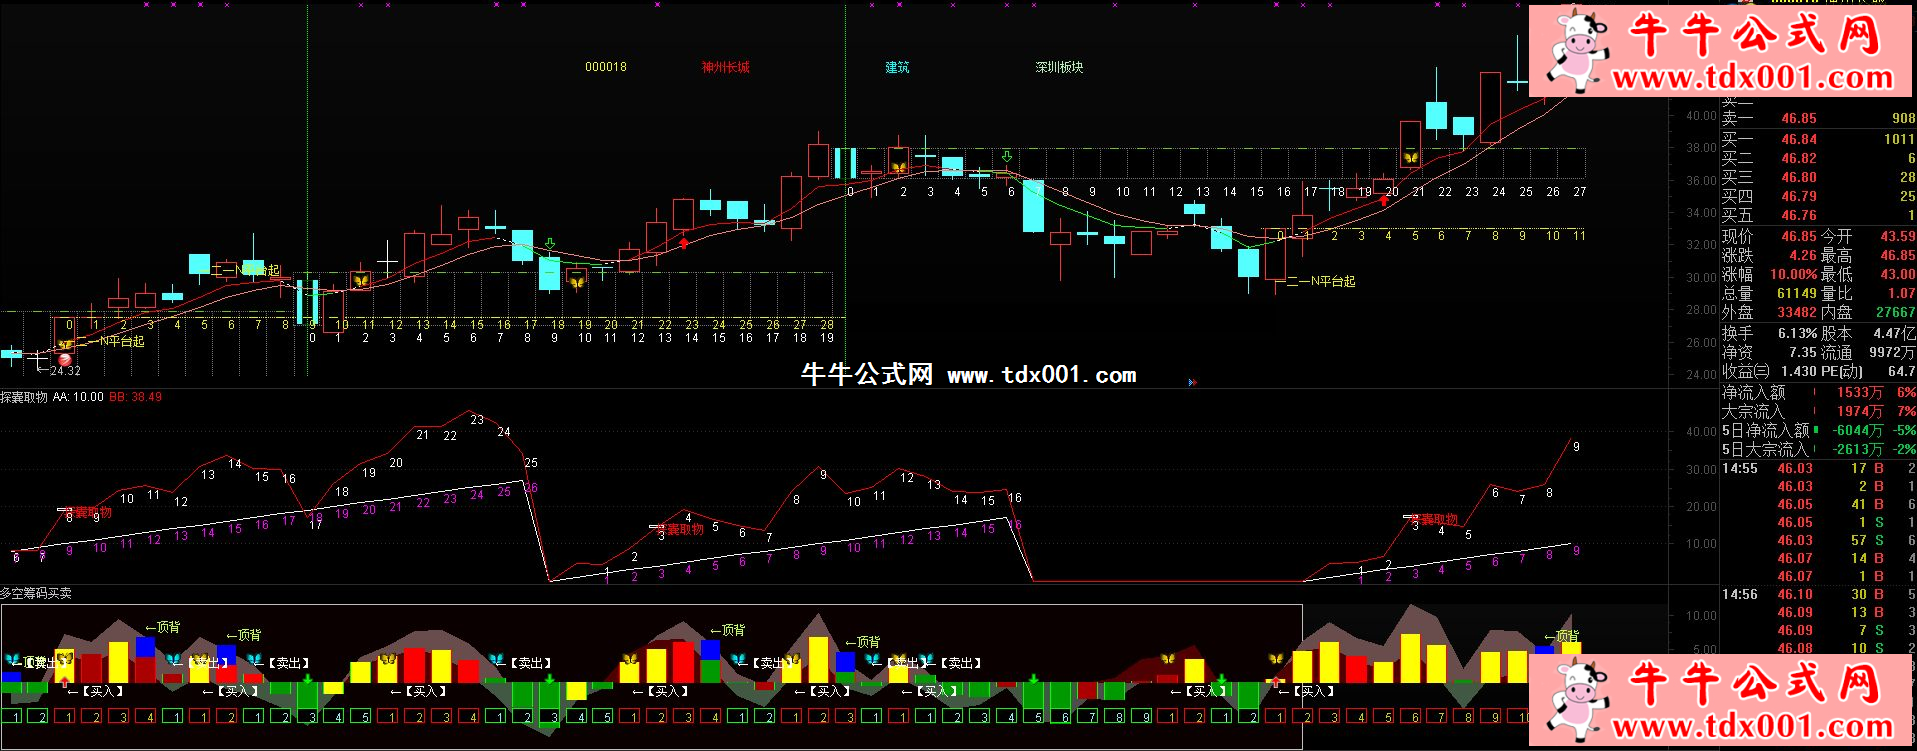Click small red-blue arrow marker beside center watermark
1917x751 pixels.
click(x=1191, y=382)
